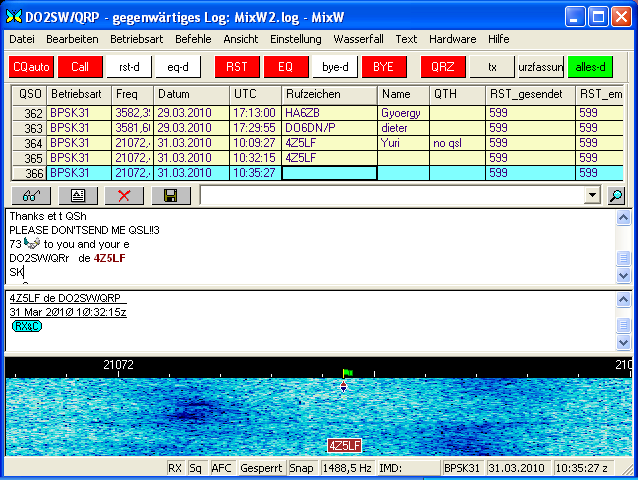
Task: Click name Yuri in QSO 364
Action: tap(390, 143)
